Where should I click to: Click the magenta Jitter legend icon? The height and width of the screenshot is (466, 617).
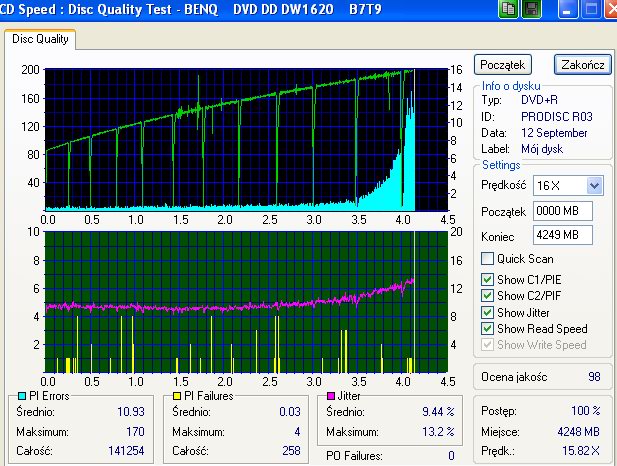pos(331,396)
